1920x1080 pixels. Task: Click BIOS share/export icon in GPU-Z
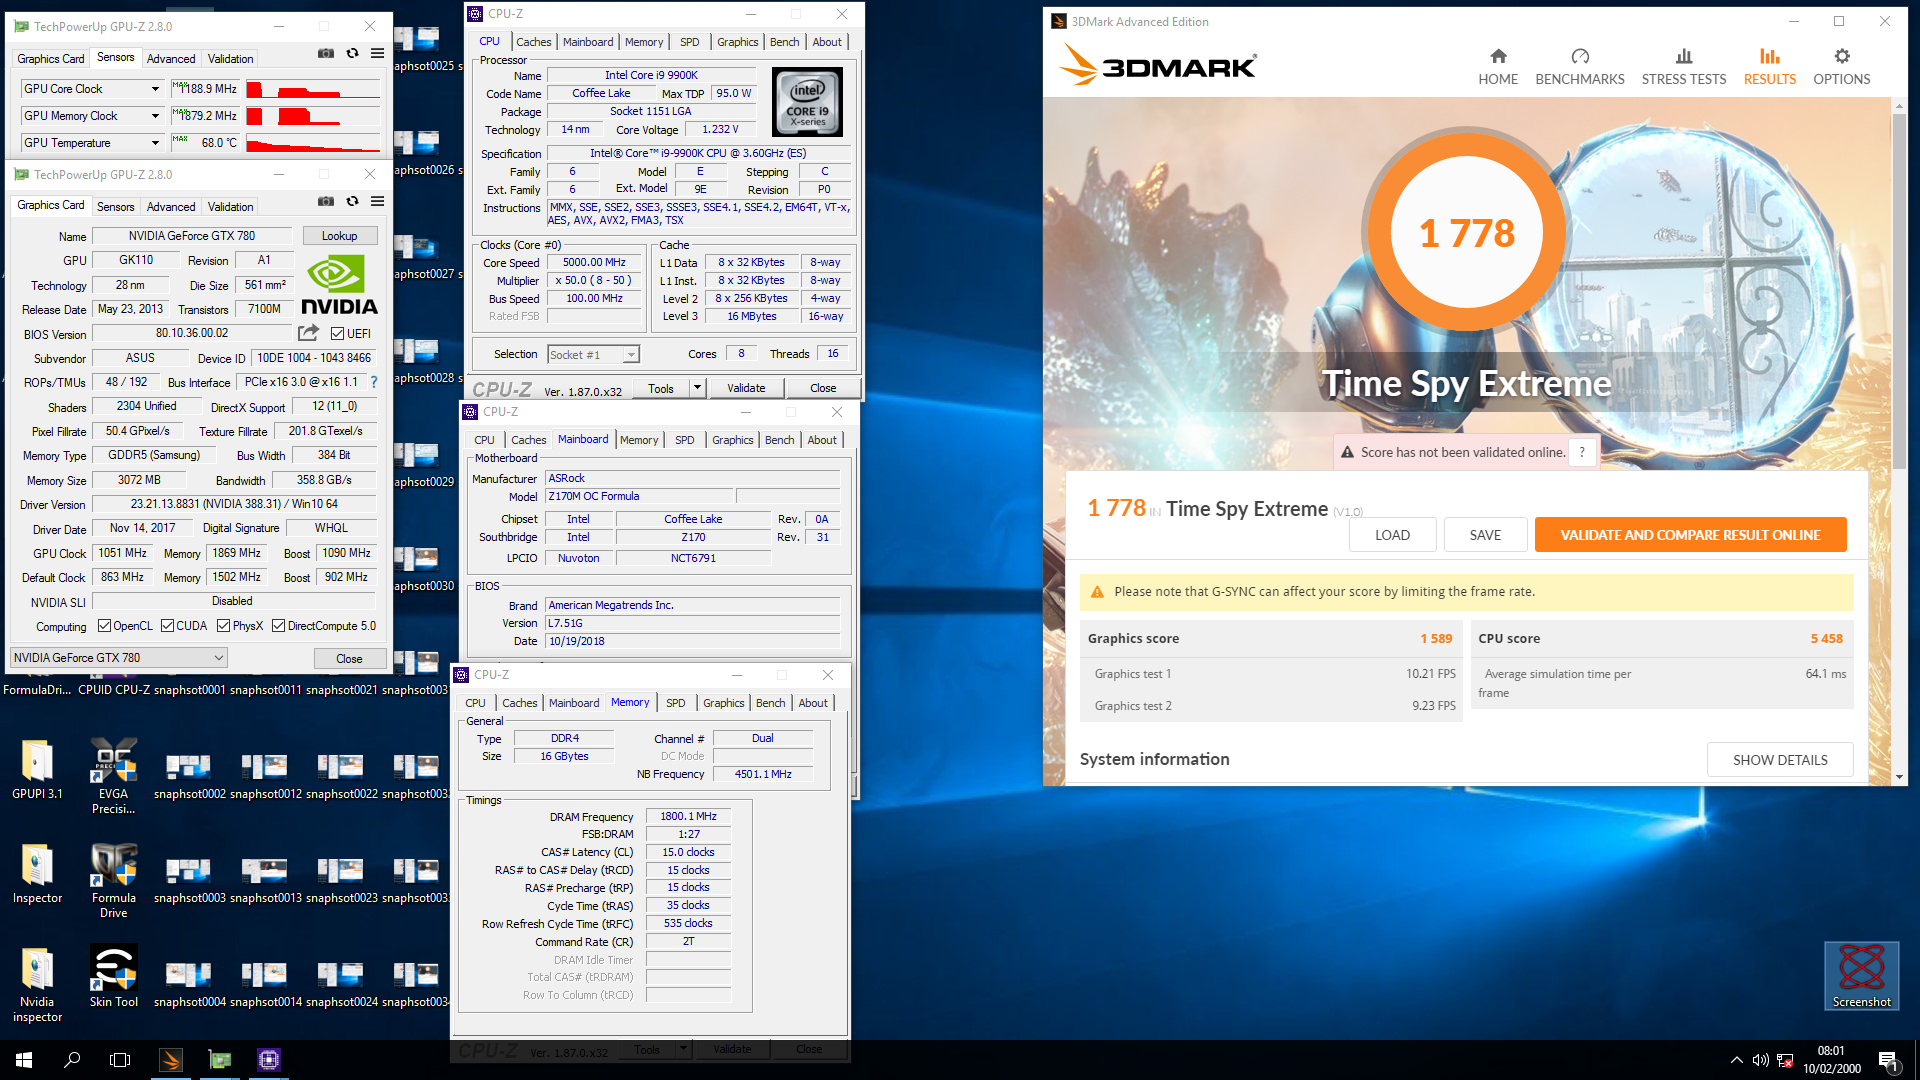pyautogui.click(x=308, y=333)
